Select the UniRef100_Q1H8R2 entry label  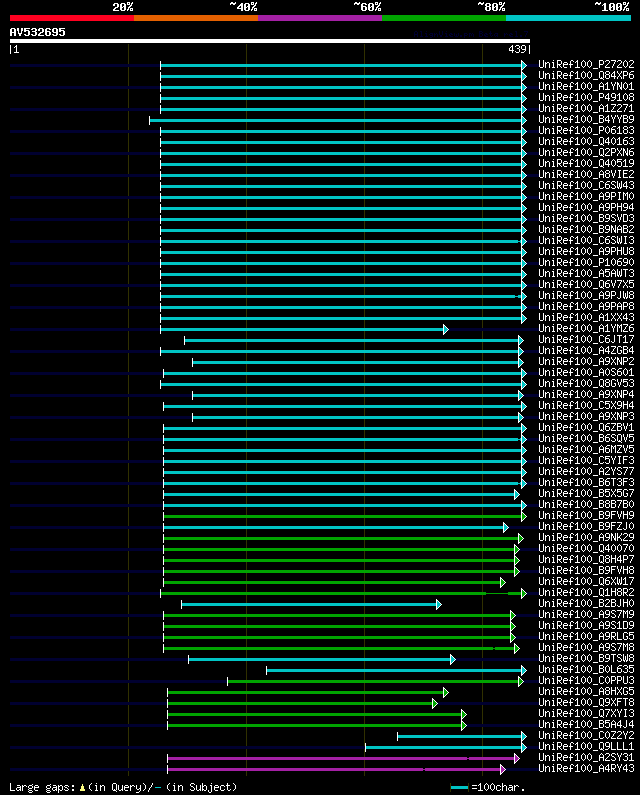586,592
